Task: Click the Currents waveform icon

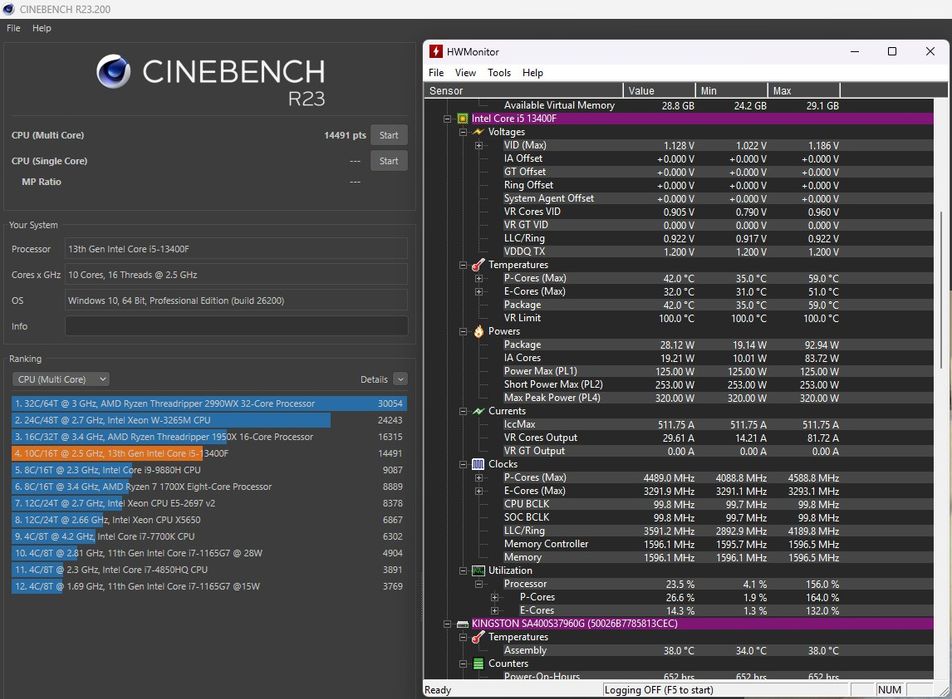Action: [x=478, y=411]
